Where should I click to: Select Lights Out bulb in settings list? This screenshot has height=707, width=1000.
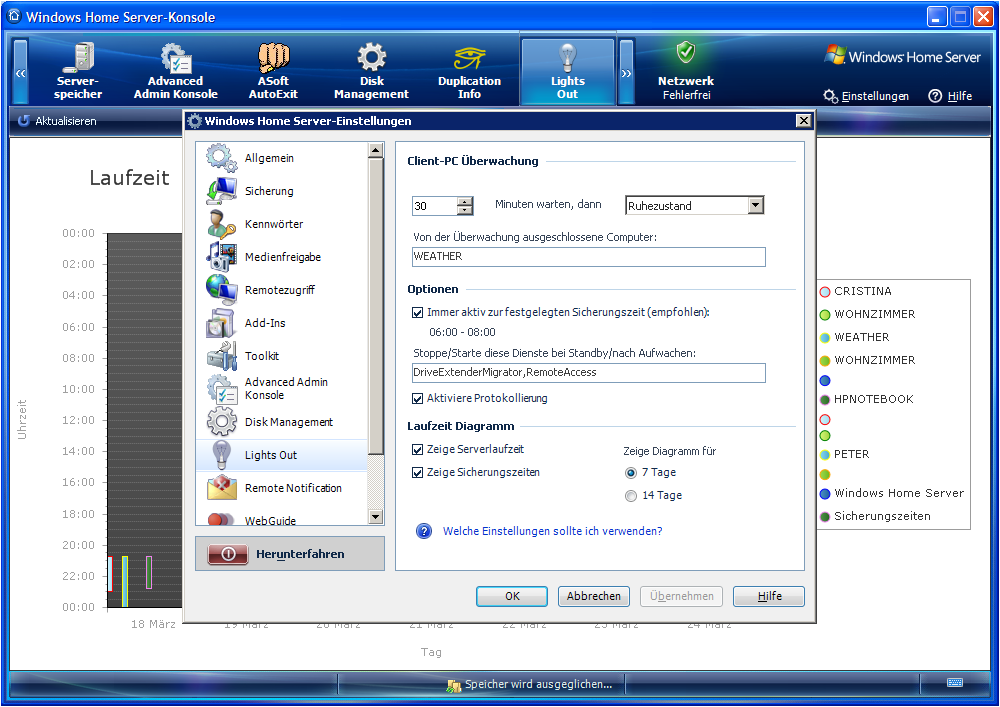(221, 455)
